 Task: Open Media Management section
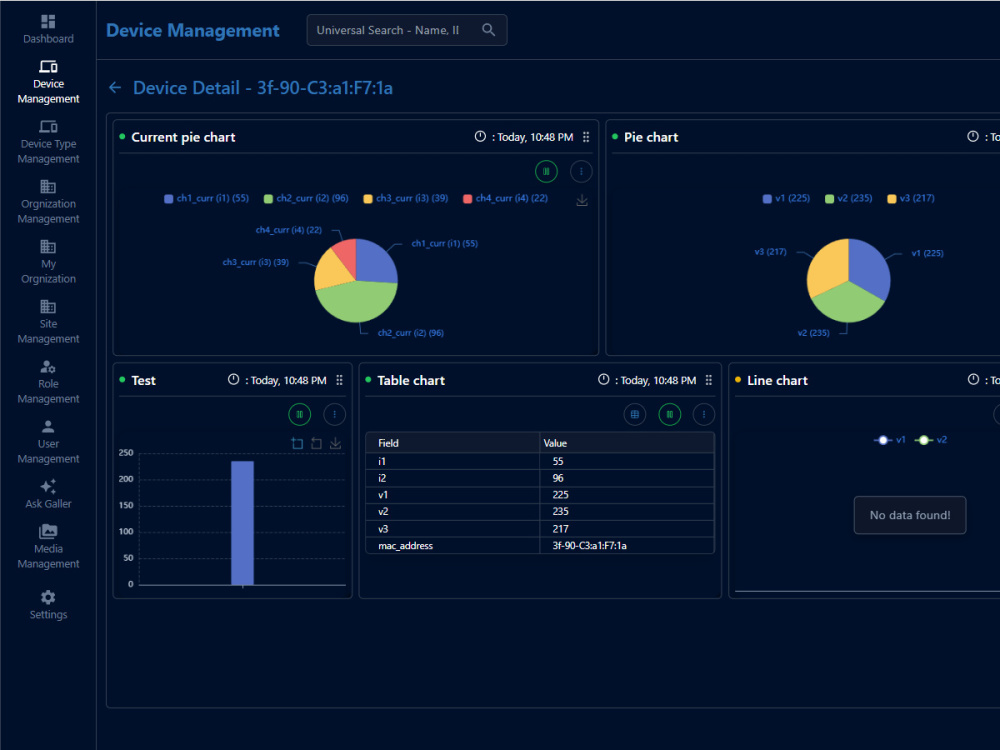(48, 547)
